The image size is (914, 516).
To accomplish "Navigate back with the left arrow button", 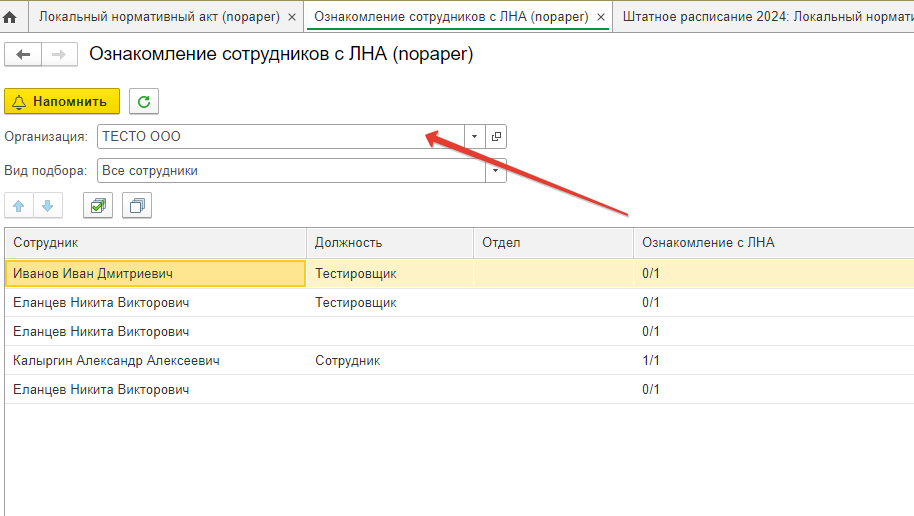I will coord(23,55).
